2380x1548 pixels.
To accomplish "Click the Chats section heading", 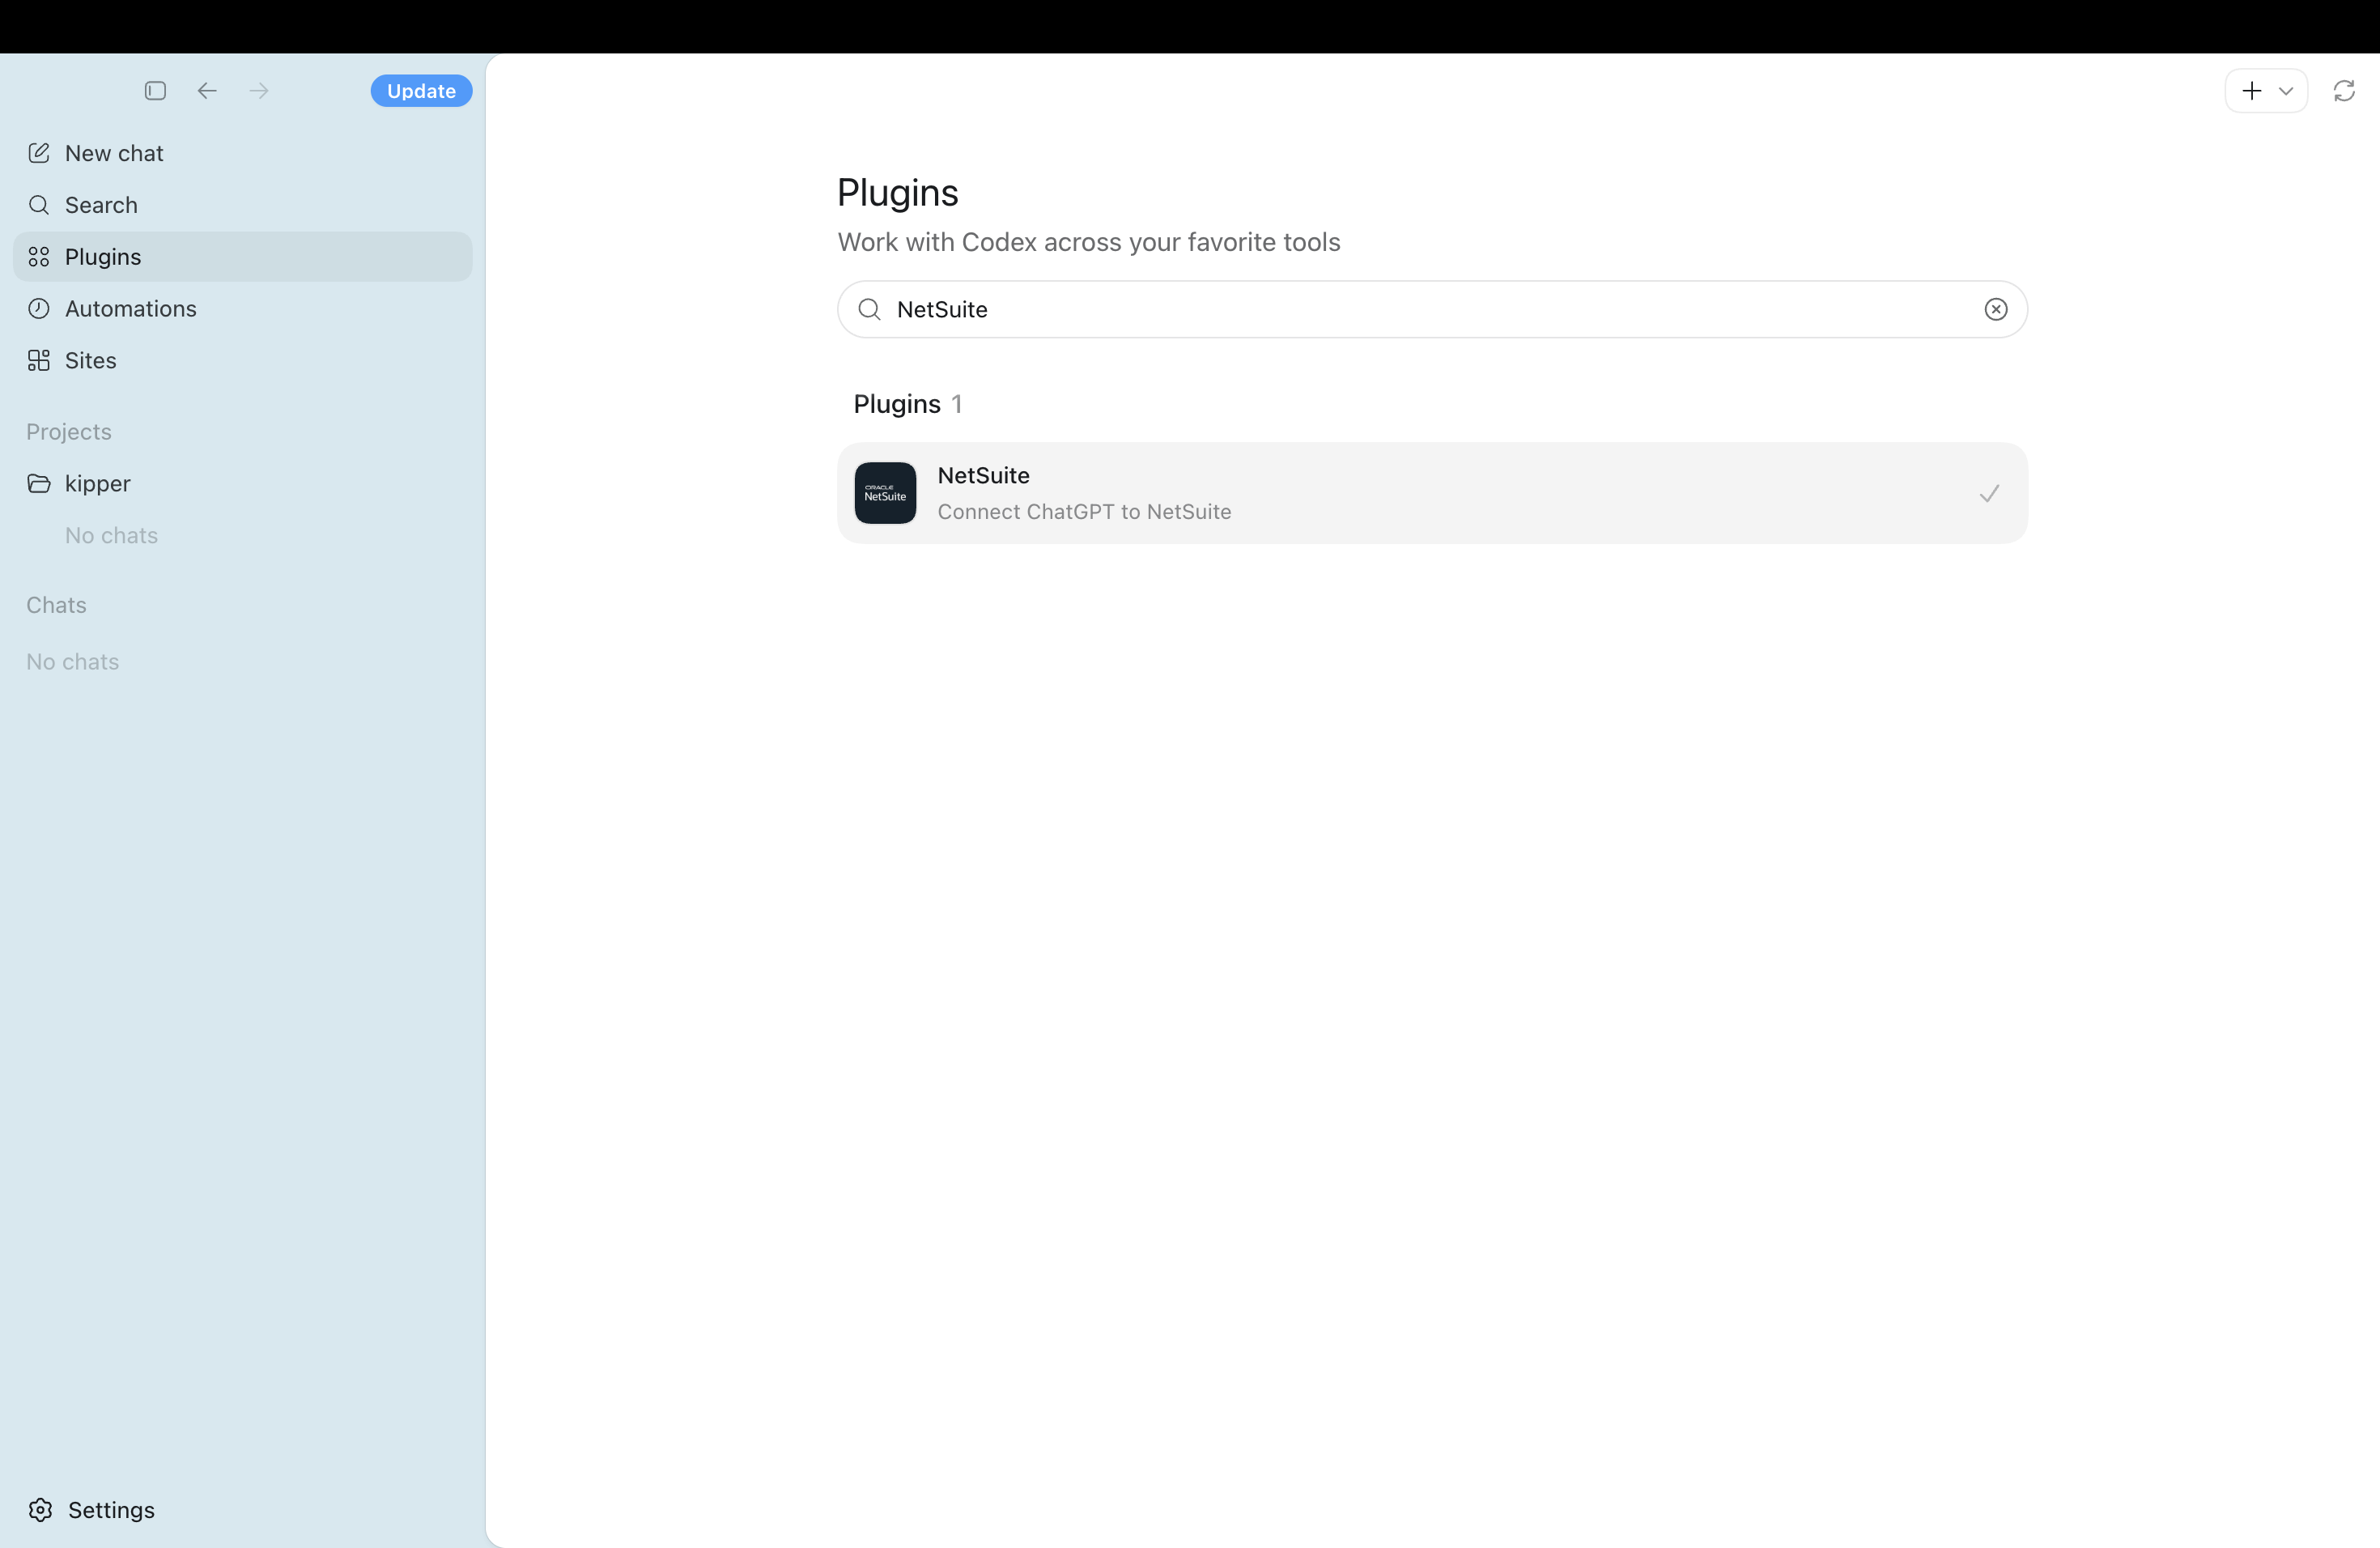I will (x=56, y=605).
